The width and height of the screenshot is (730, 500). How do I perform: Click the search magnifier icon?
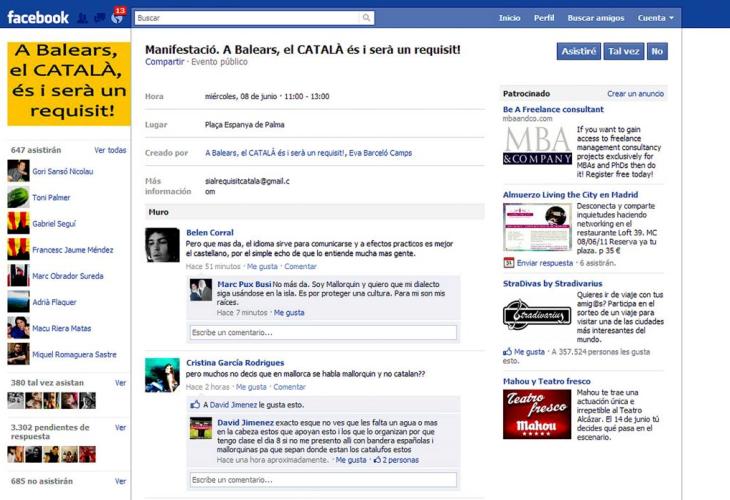pos(367,18)
